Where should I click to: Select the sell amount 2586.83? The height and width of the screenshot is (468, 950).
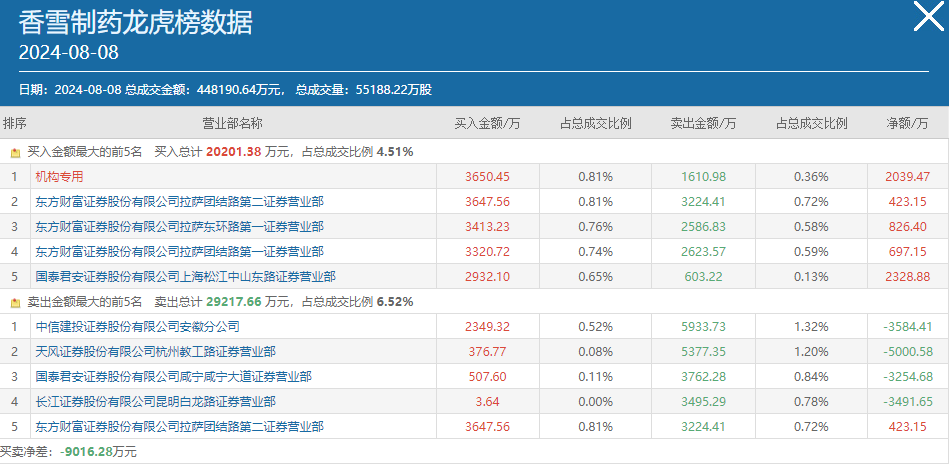[x=703, y=227]
